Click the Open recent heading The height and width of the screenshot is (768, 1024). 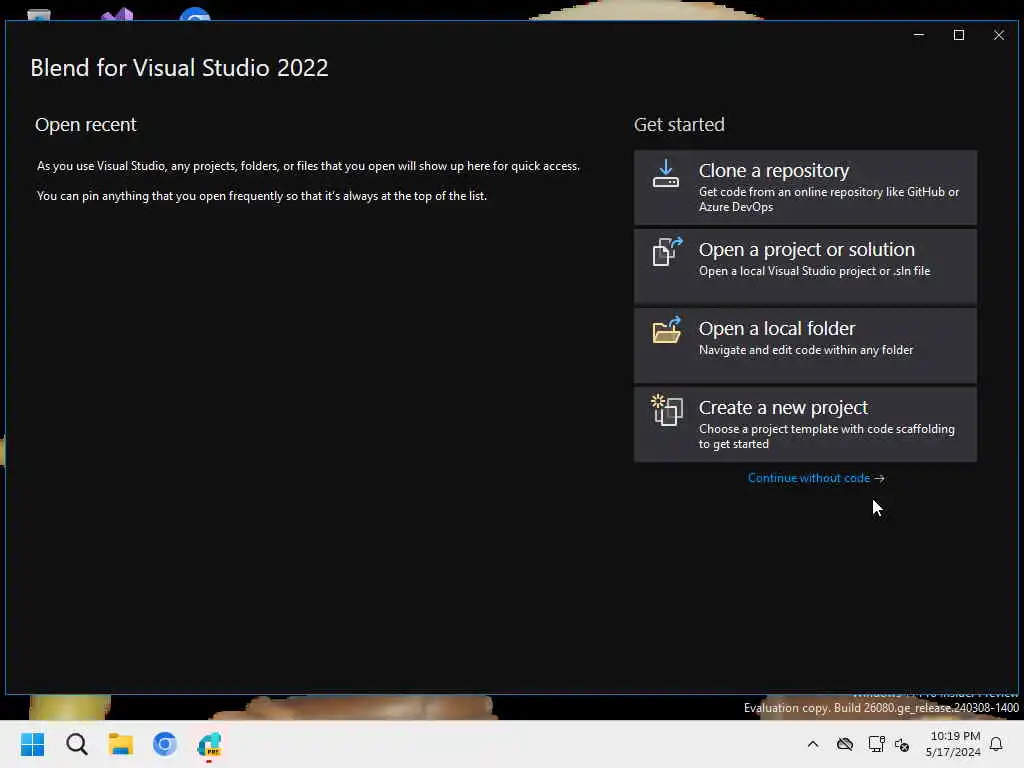click(x=86, y=125)
